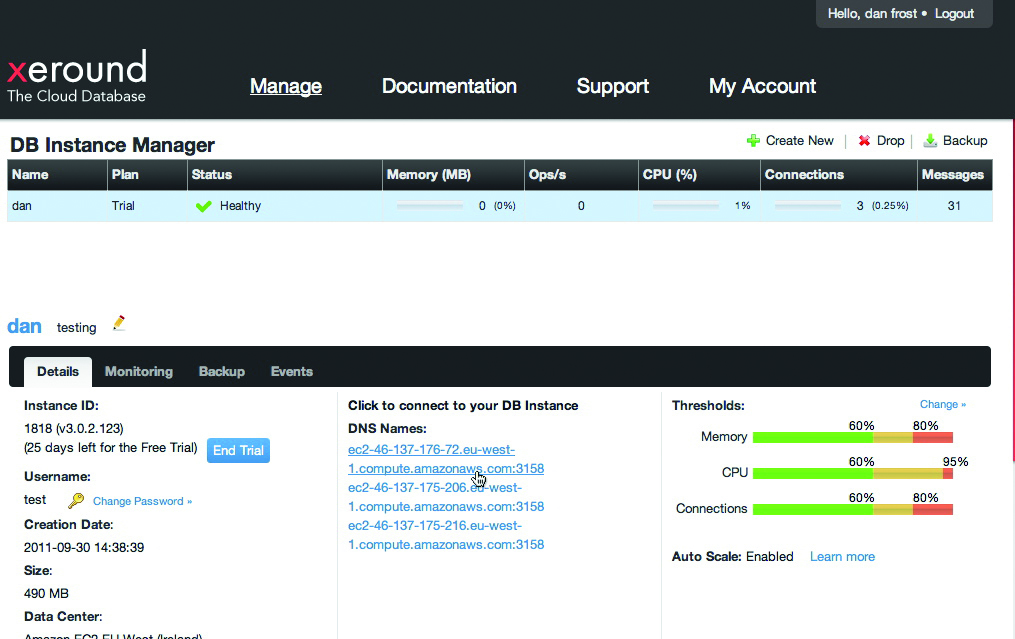Switch to the Monitoring tab
This screenshot has height=639, width=1015.
pyautogui.click(x=139, y=372)
